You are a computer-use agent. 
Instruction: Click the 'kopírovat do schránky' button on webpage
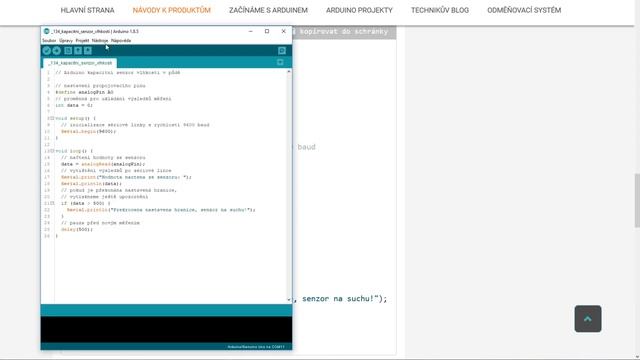click(x=344, y=32)
